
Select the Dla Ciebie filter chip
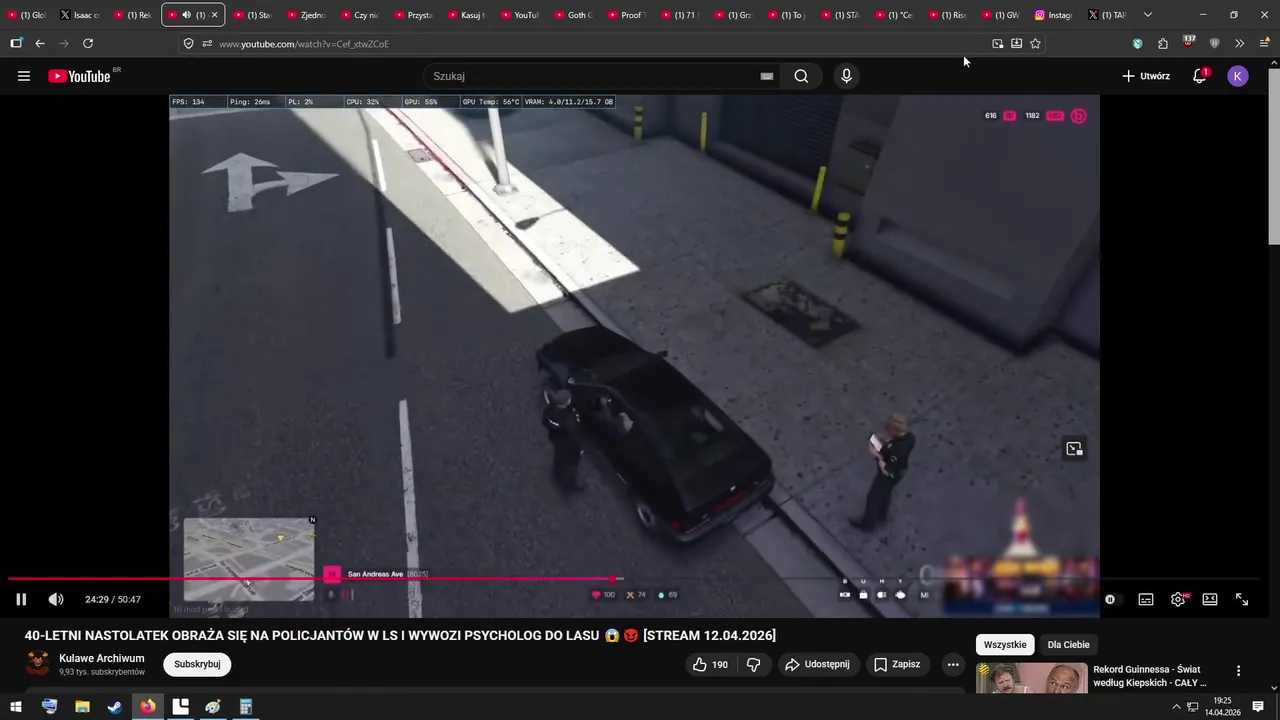1069,645
